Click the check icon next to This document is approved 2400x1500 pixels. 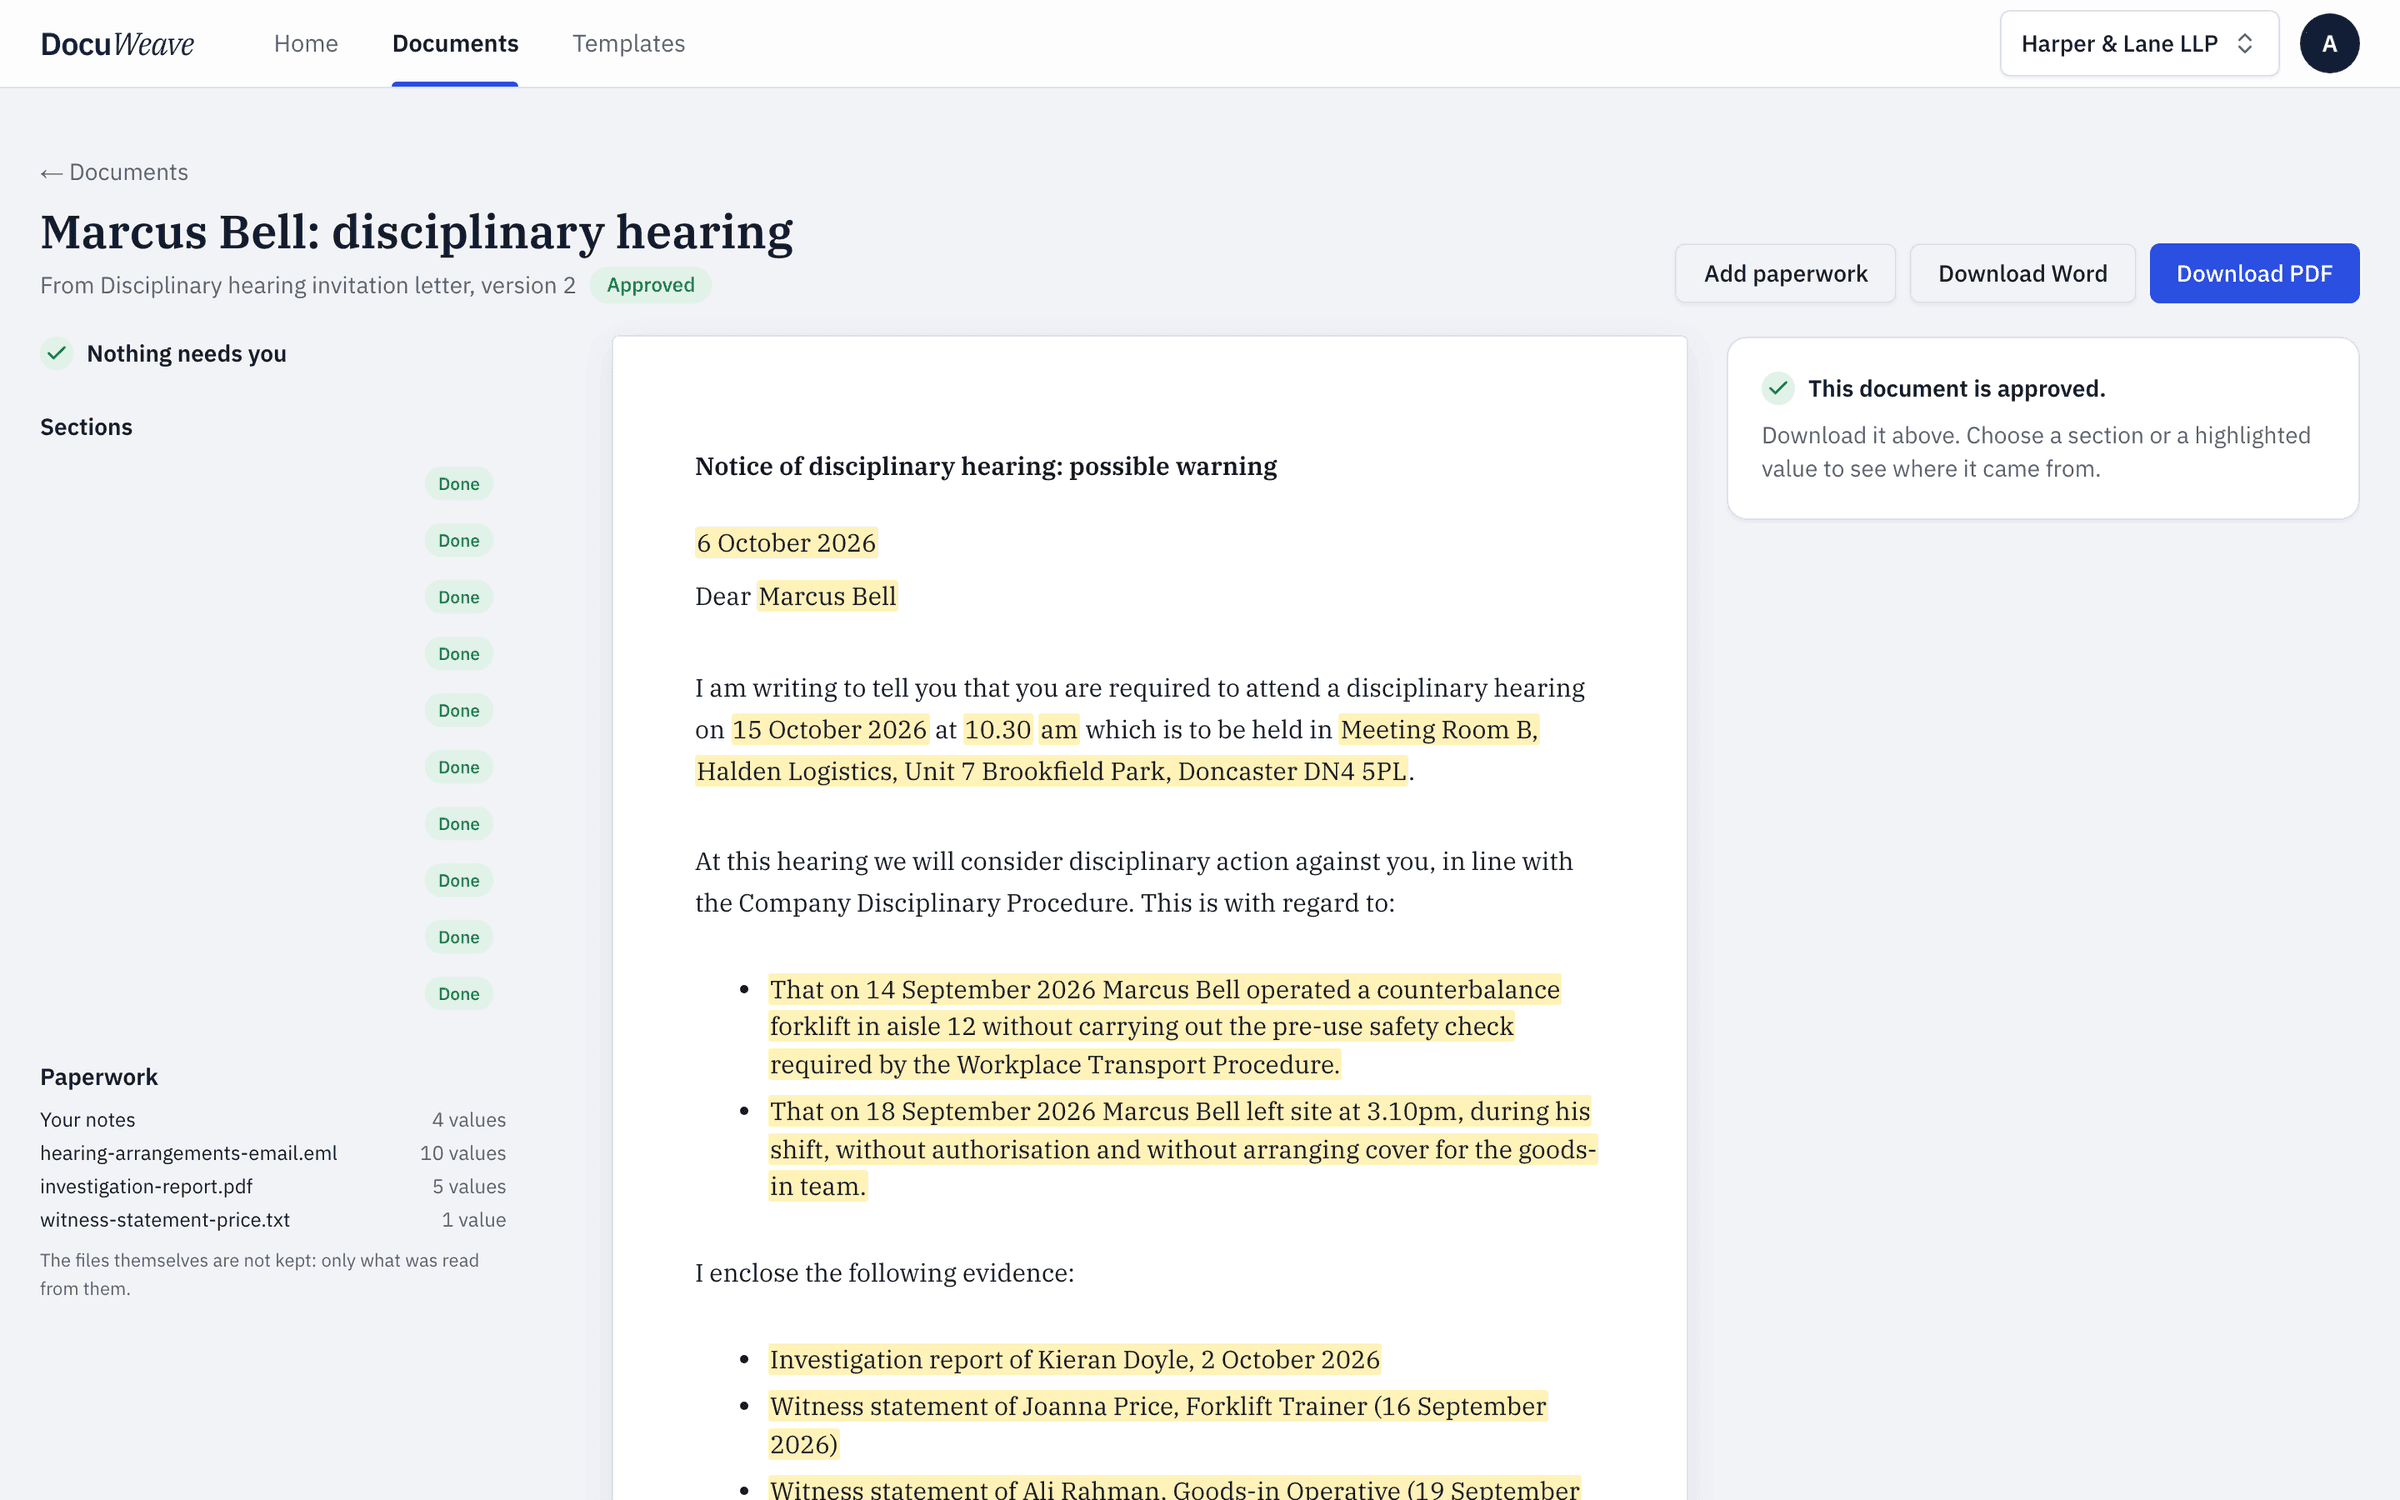(x=1778, y=388)
